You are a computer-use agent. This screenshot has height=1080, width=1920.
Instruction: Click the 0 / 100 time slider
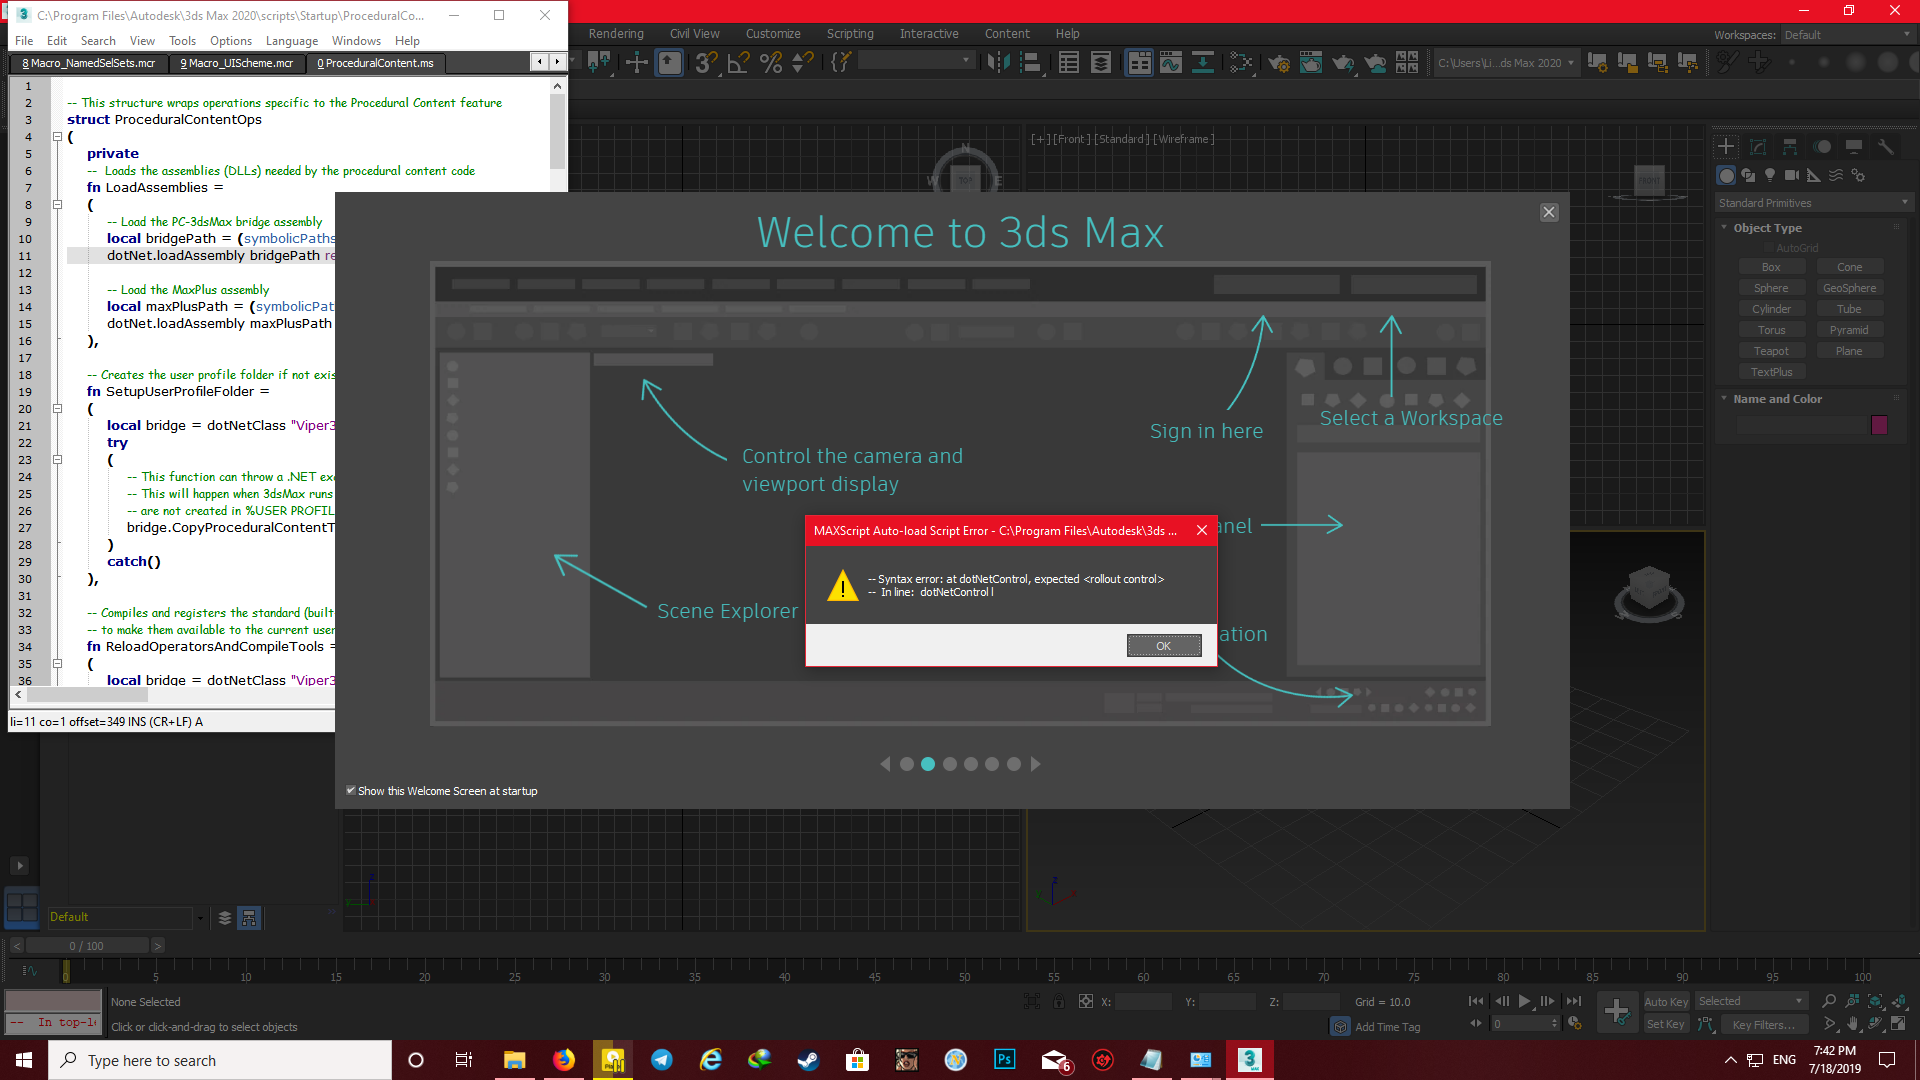click(x=87, y=946)
